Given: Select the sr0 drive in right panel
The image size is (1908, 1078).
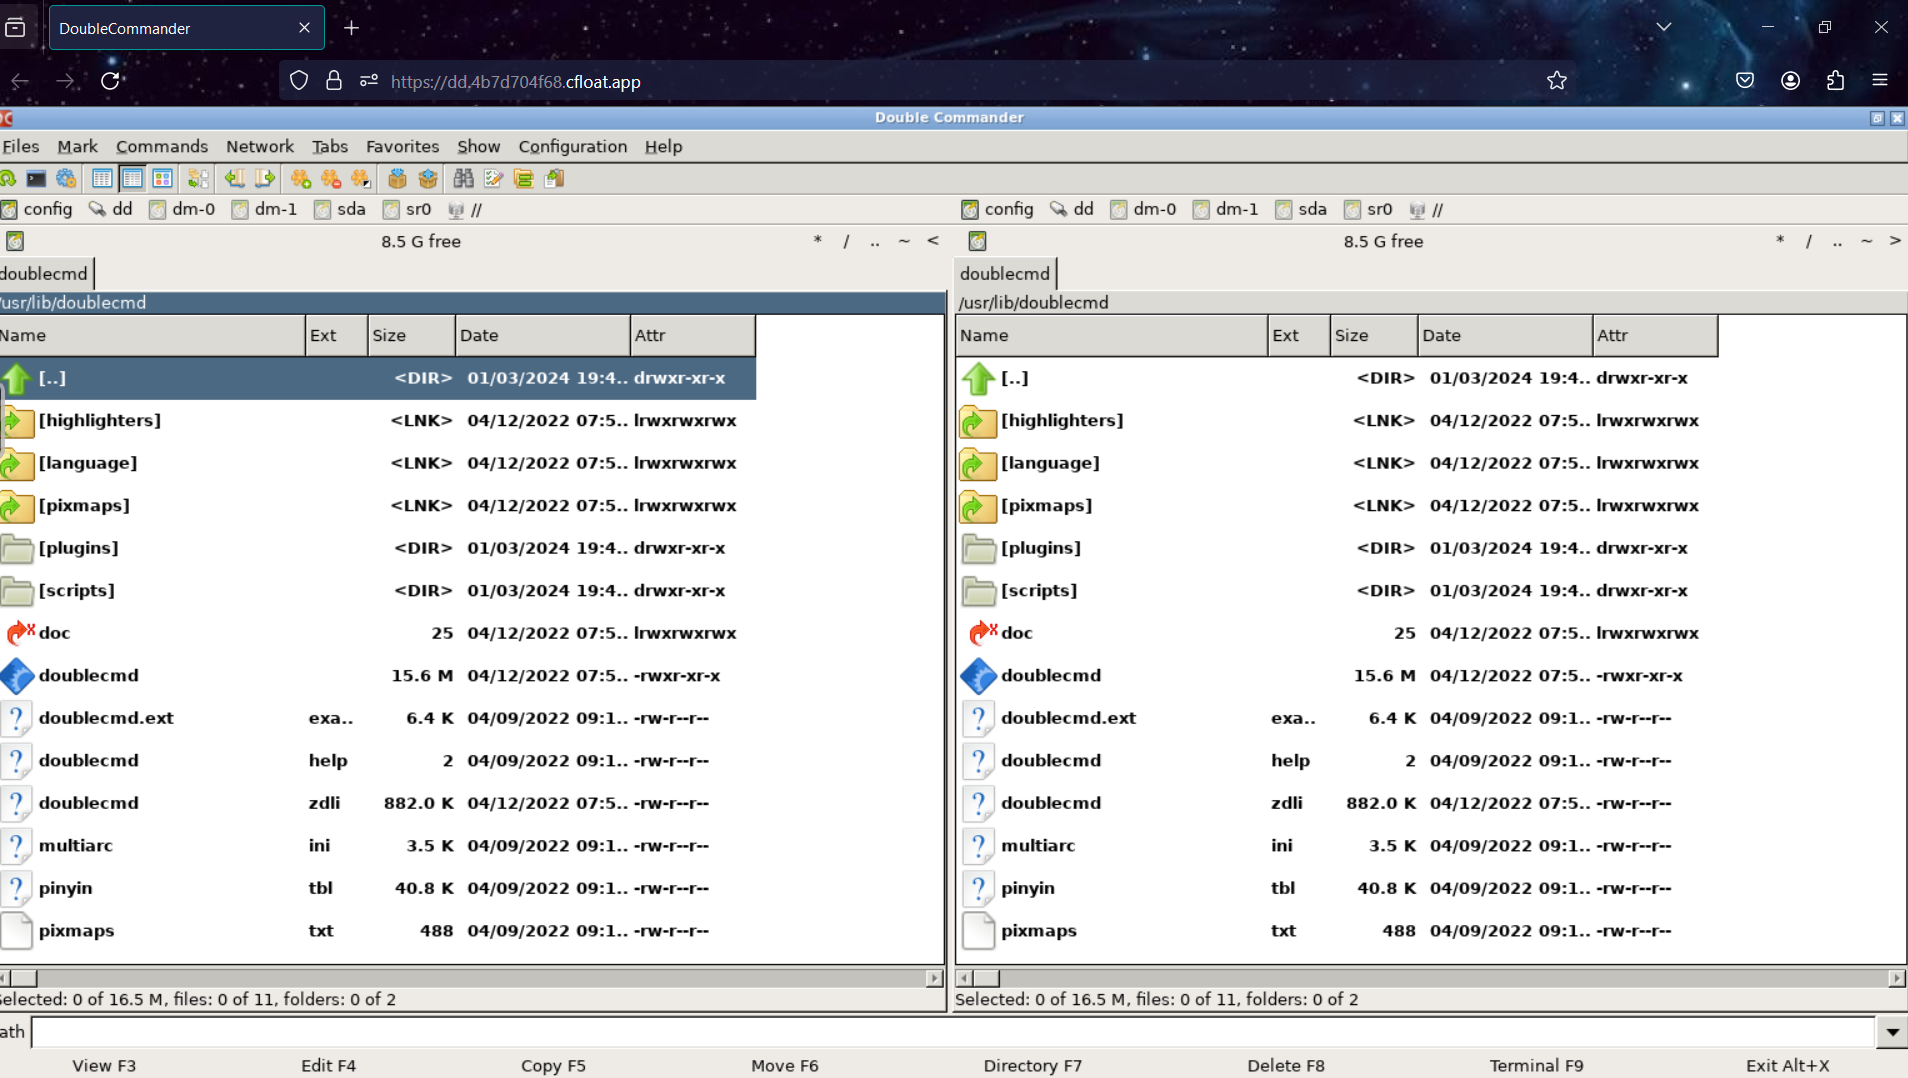Looking at the screenshot, I should (x=1368, y=209).
